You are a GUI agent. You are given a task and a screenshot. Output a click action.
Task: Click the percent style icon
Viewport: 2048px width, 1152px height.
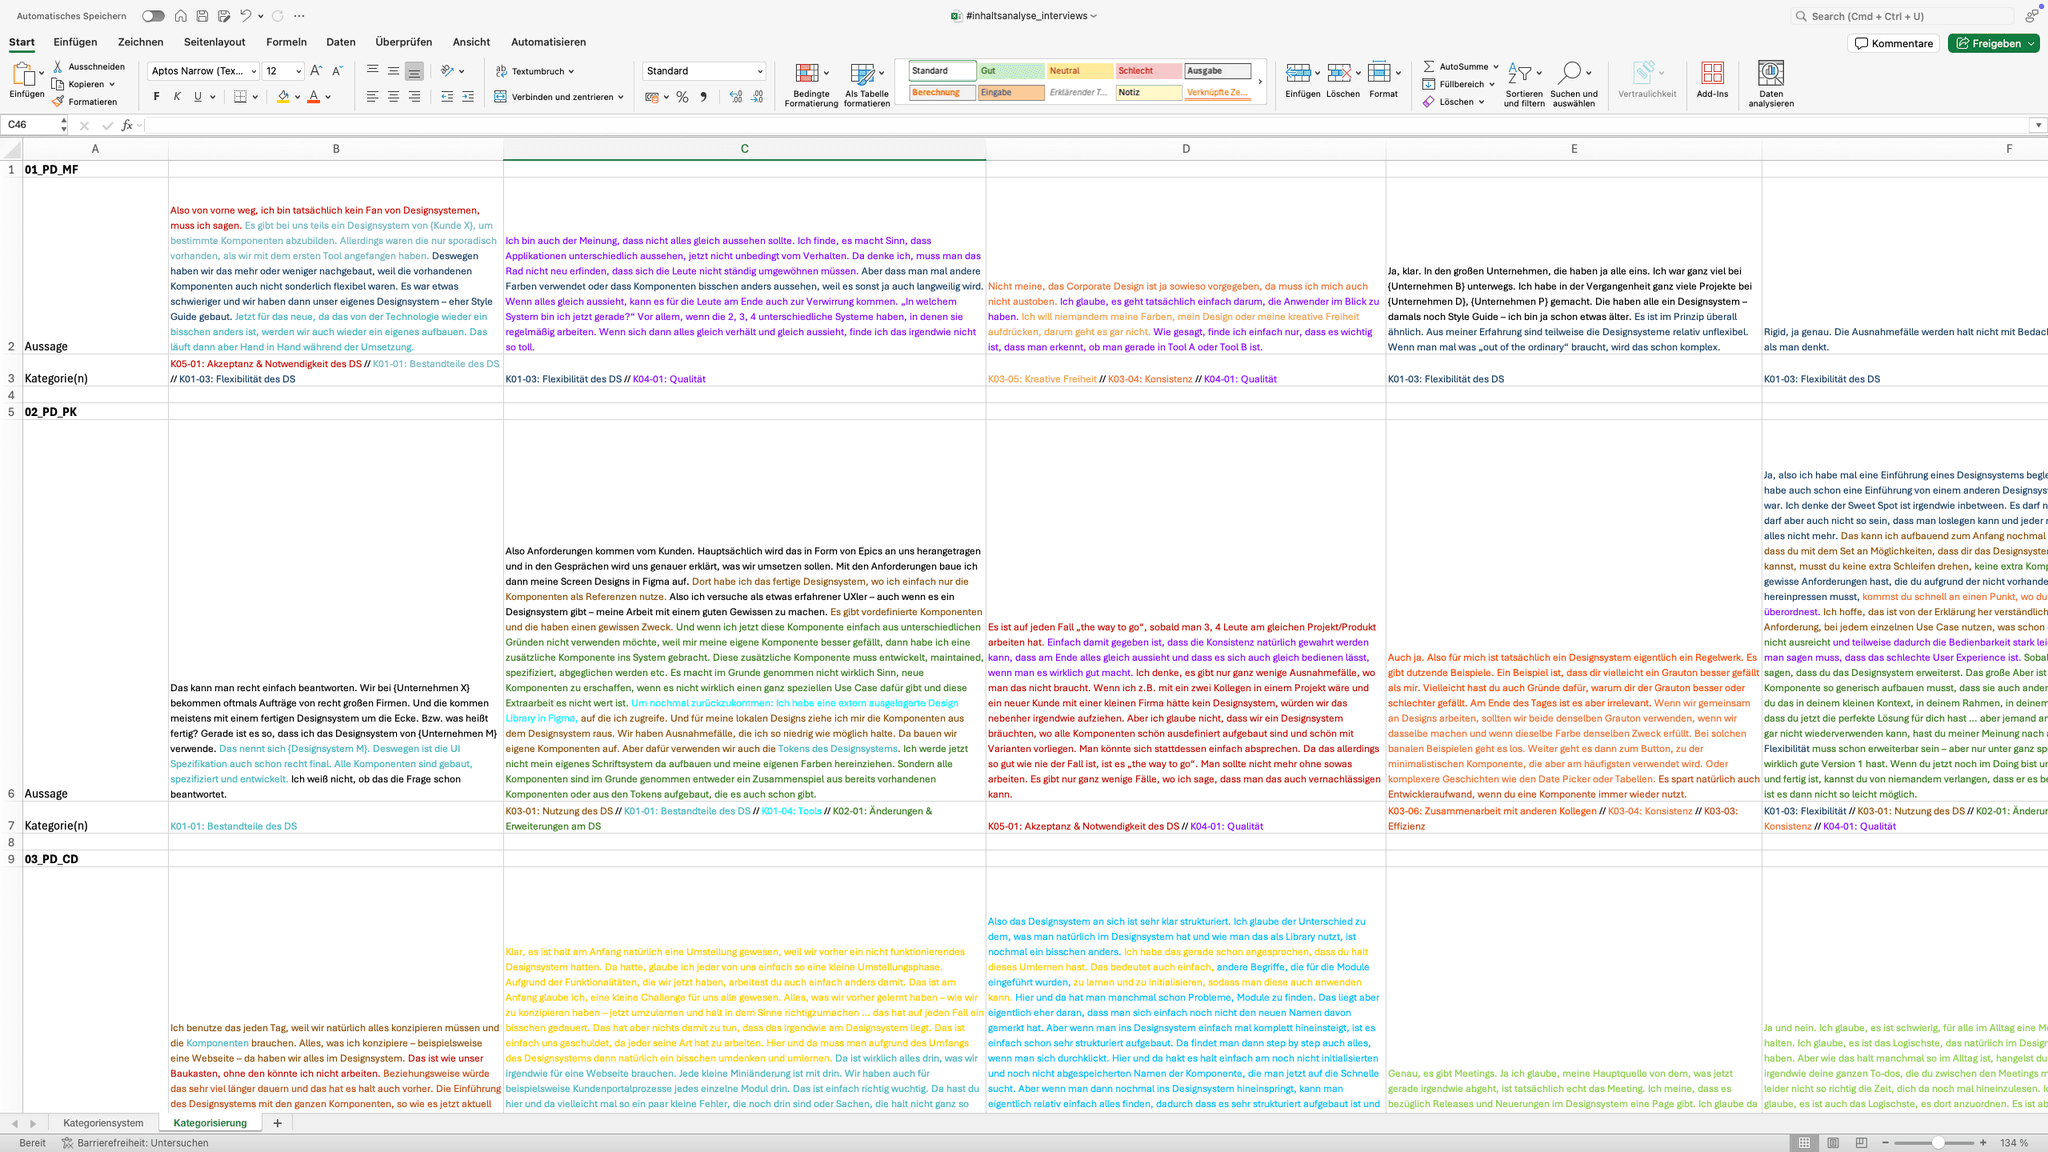click(682, 97)
